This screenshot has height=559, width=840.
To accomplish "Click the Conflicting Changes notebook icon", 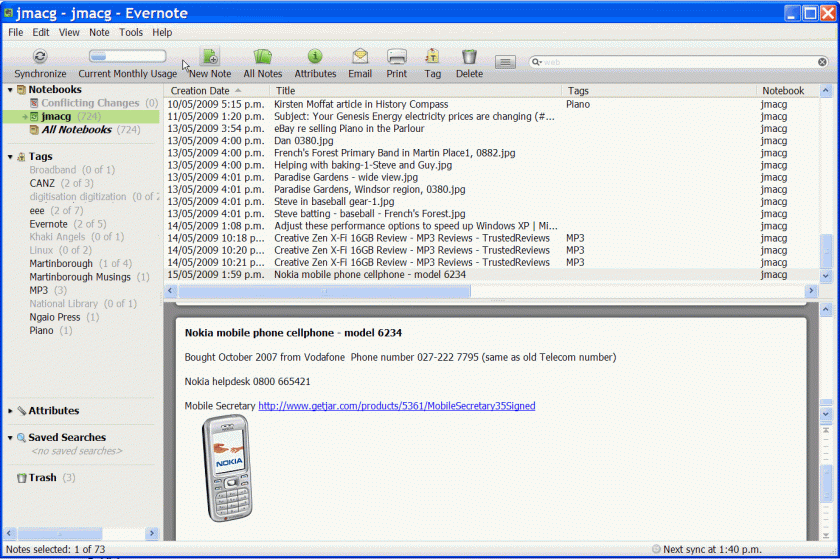I will click(34, 103).
